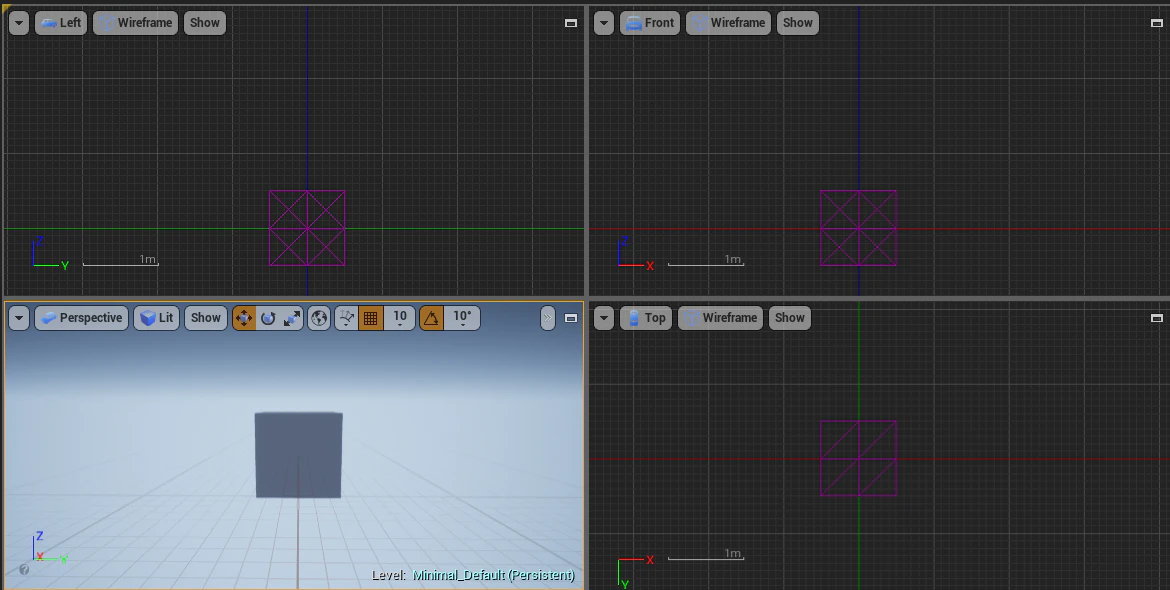Select the wireframe cube in Front viewport

pos(858,228)
